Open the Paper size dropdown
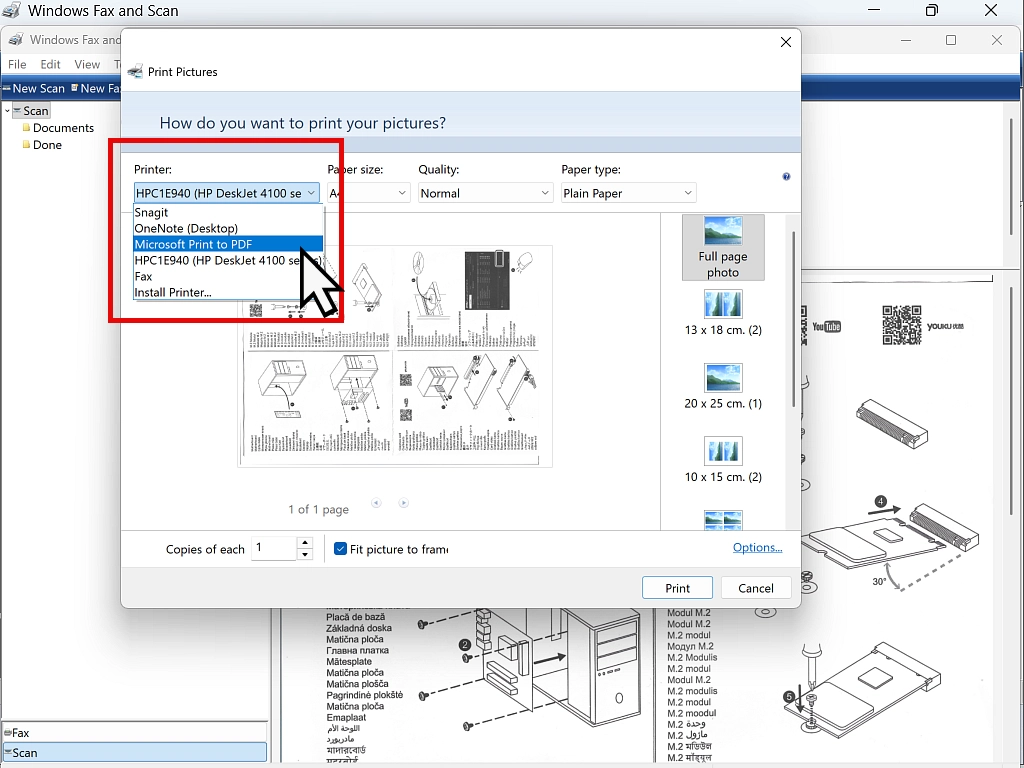The image size is (1024, 768). click(x=368, y=193)
